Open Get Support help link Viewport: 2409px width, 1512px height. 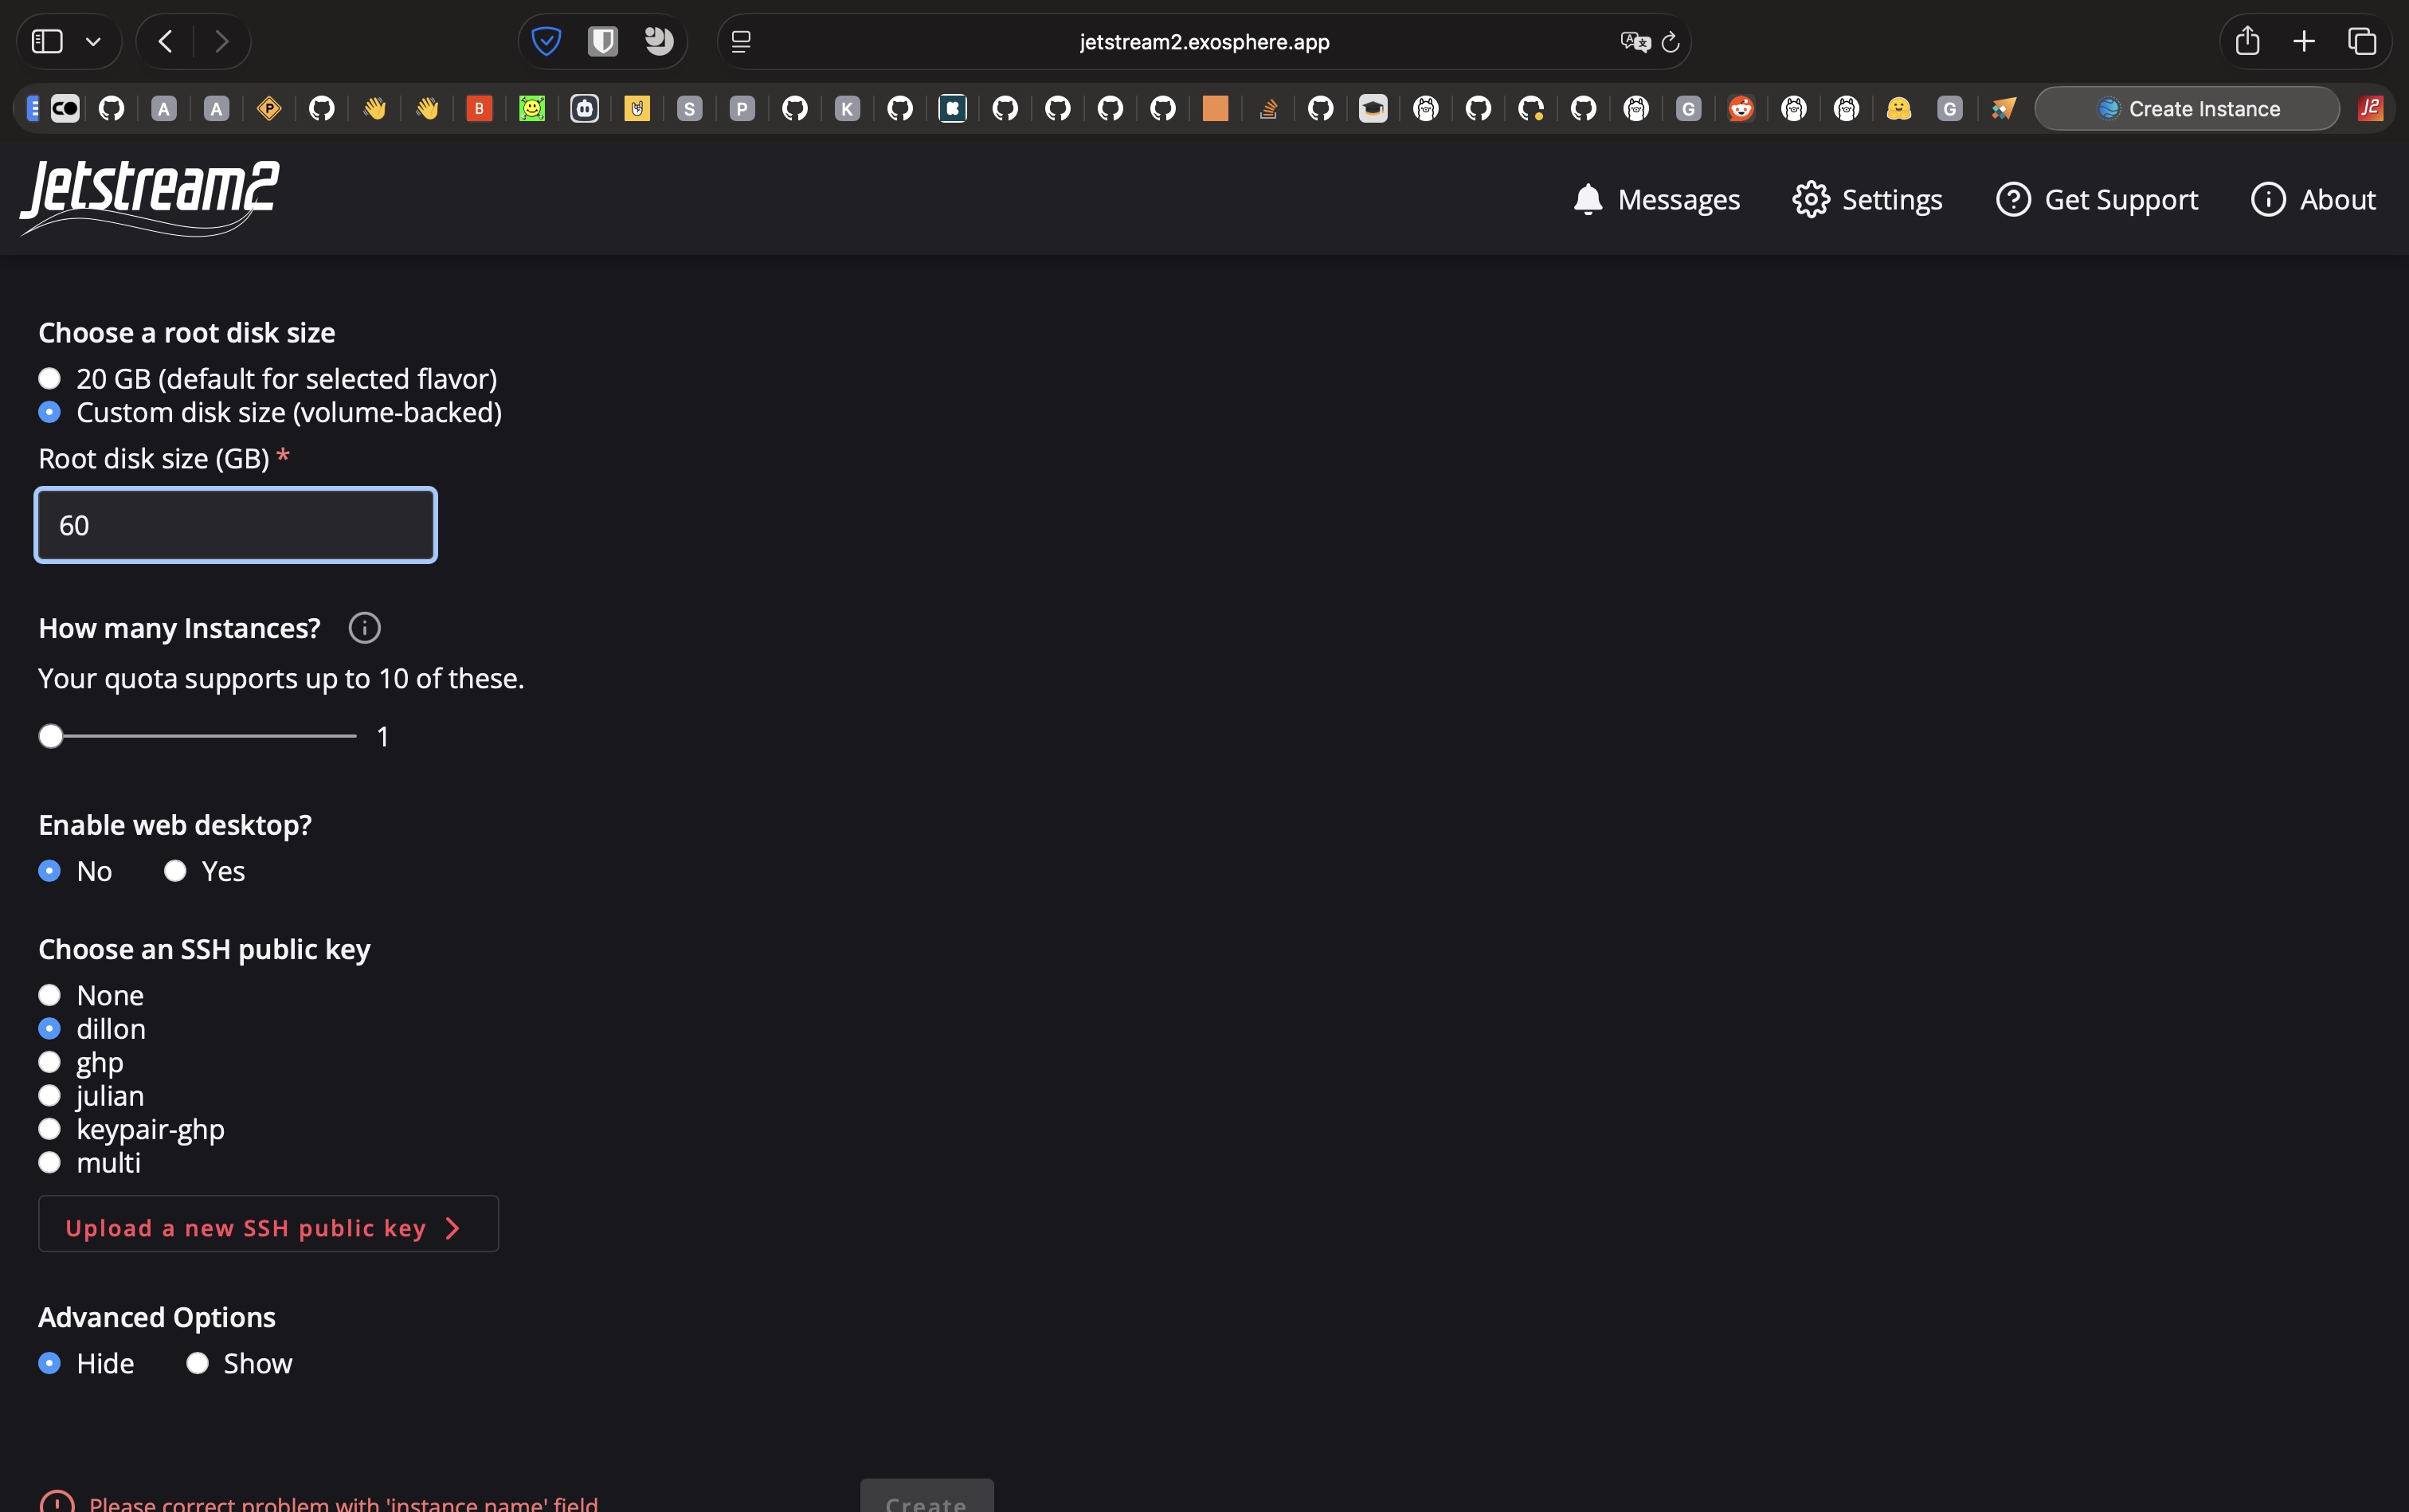(x=2097, y=199)
